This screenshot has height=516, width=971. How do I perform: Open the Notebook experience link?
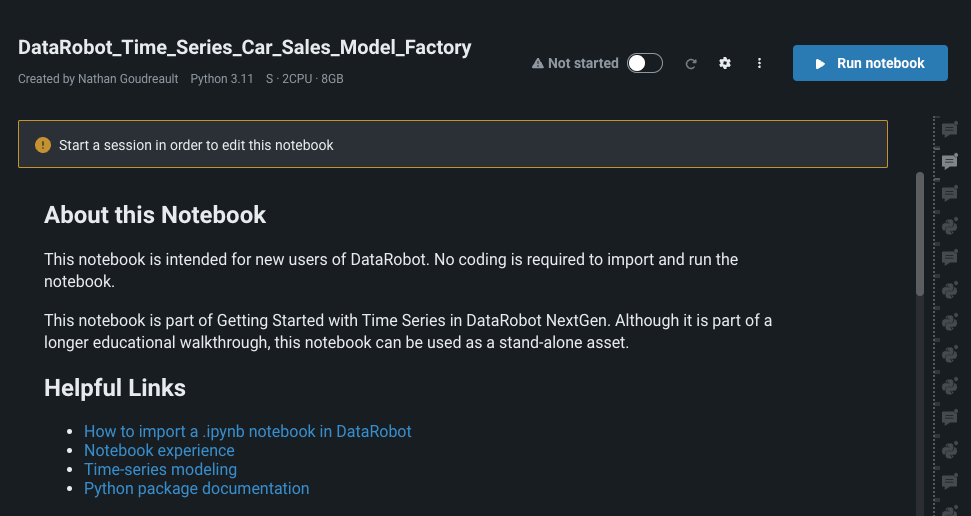point(159,450)
